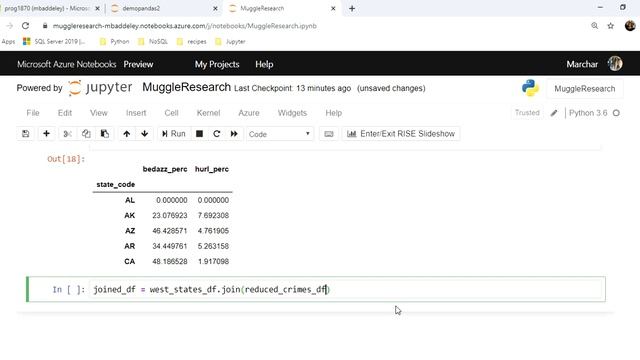Image resolution: width=640 pixels, height=360 pixels.
Task: Click the Trusted notebook indicator
Action: [x=527, y=113]
